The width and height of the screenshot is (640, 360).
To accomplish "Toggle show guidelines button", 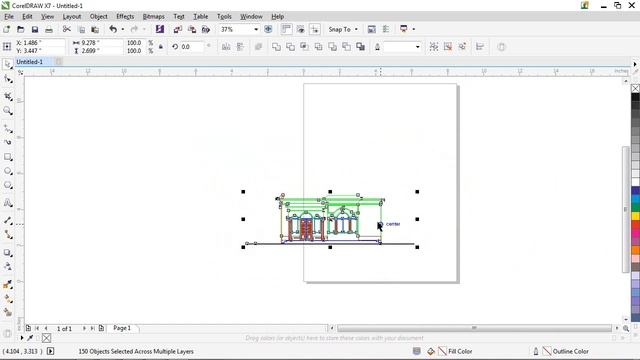I will click(314, 29).
